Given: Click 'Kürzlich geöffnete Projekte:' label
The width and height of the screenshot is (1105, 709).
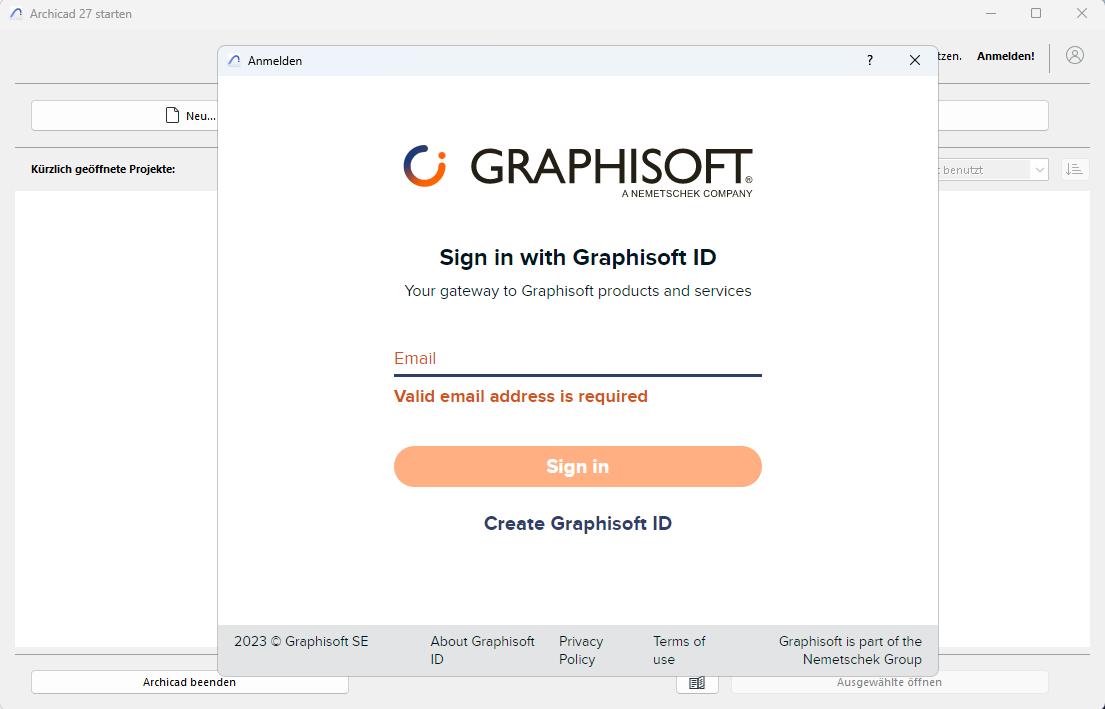Looking at the screenshot, I should pos(103,169).
